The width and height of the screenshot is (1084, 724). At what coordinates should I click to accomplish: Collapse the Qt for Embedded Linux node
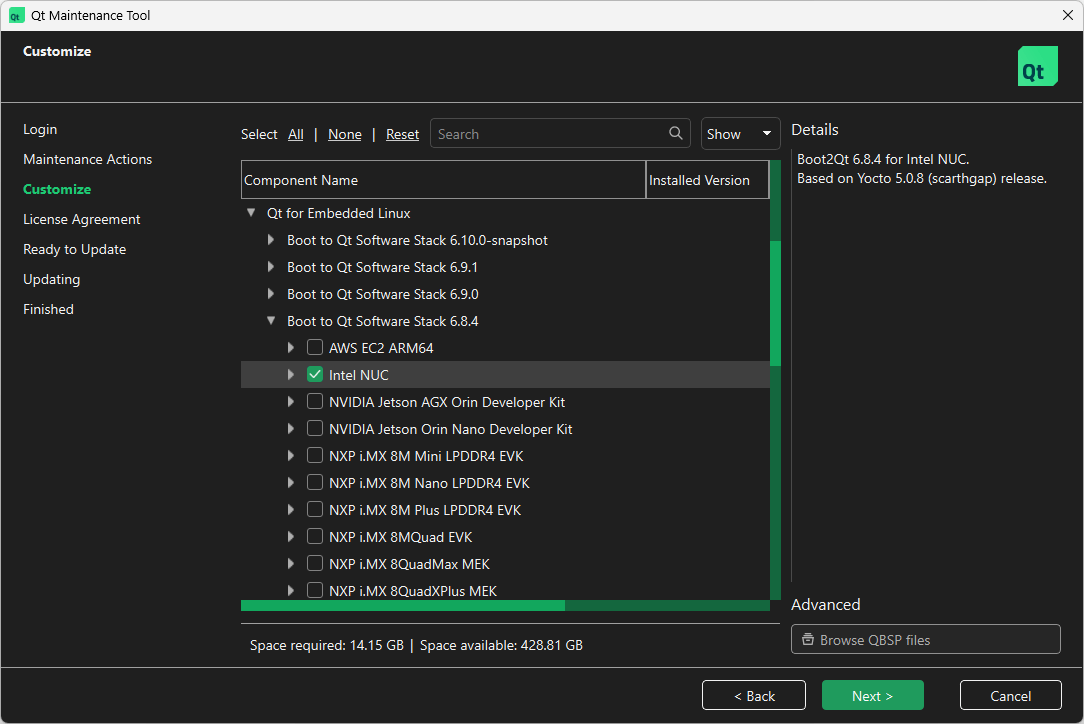[x=251, y=213]
